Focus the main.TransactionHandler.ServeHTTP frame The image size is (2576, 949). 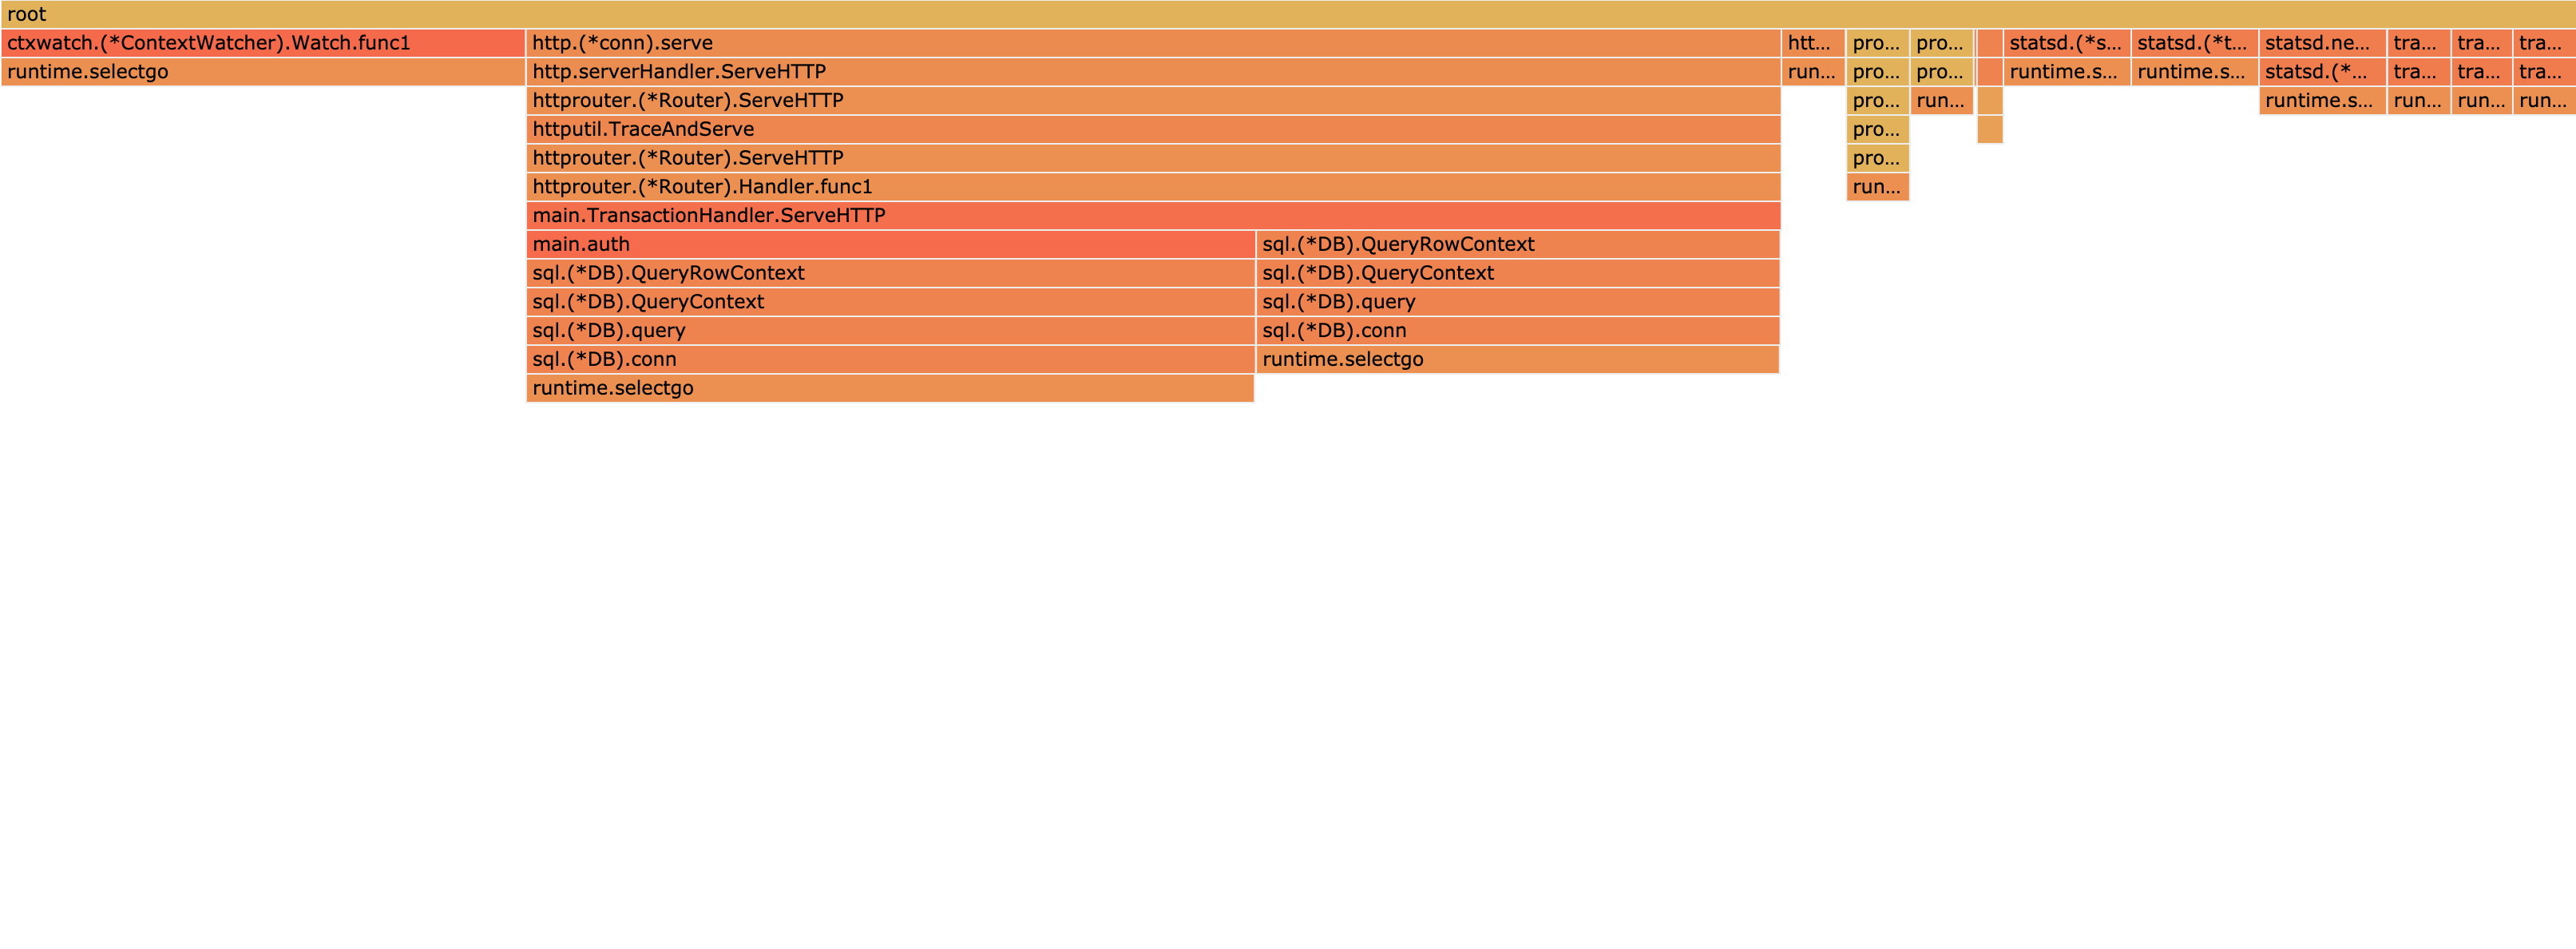click(x=1152, y=216)
